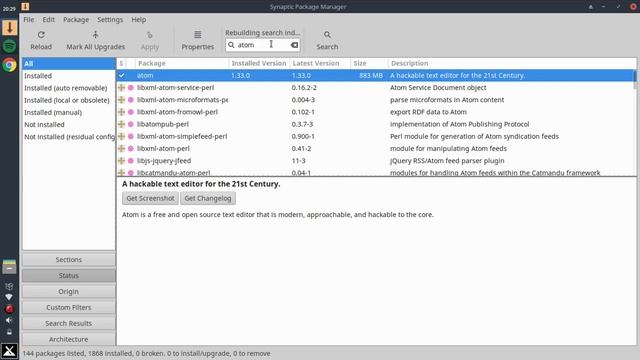Click the Synaptic title bar app icon
This screenshot has width=640, height=360.
tap(25, 6)
